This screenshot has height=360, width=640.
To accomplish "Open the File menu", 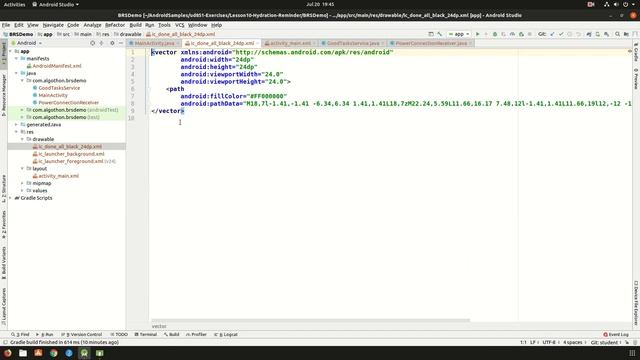I will tap(6, 25).
